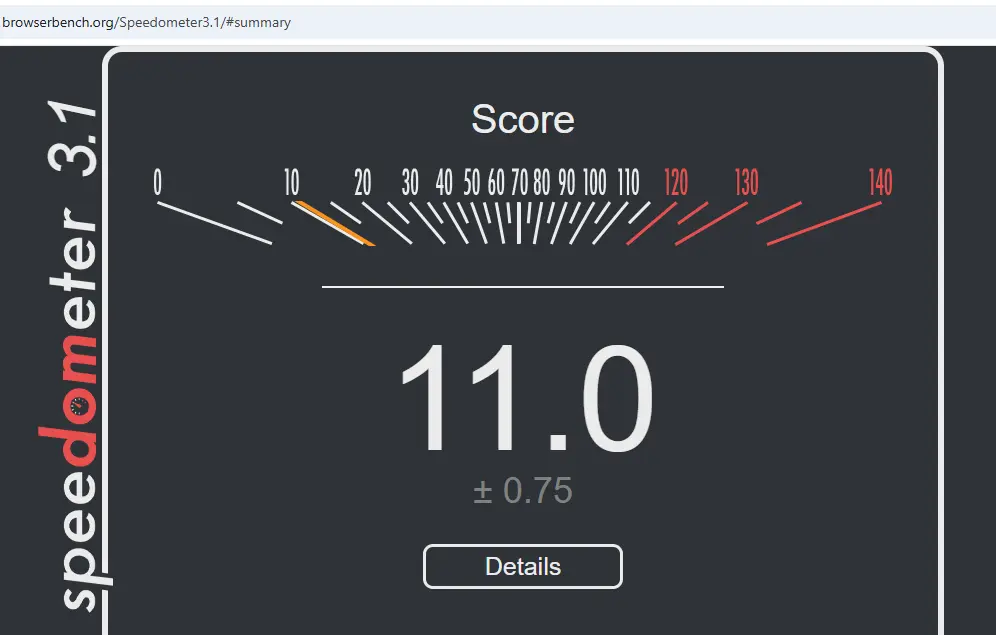Click the gauge label 30

[410, 183]
